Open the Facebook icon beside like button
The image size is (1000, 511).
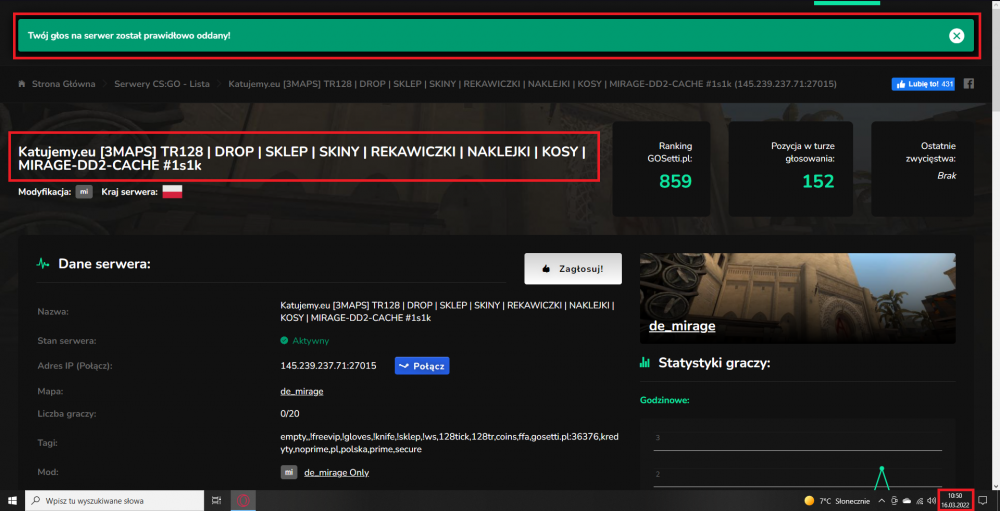click(x=969, y=84)
